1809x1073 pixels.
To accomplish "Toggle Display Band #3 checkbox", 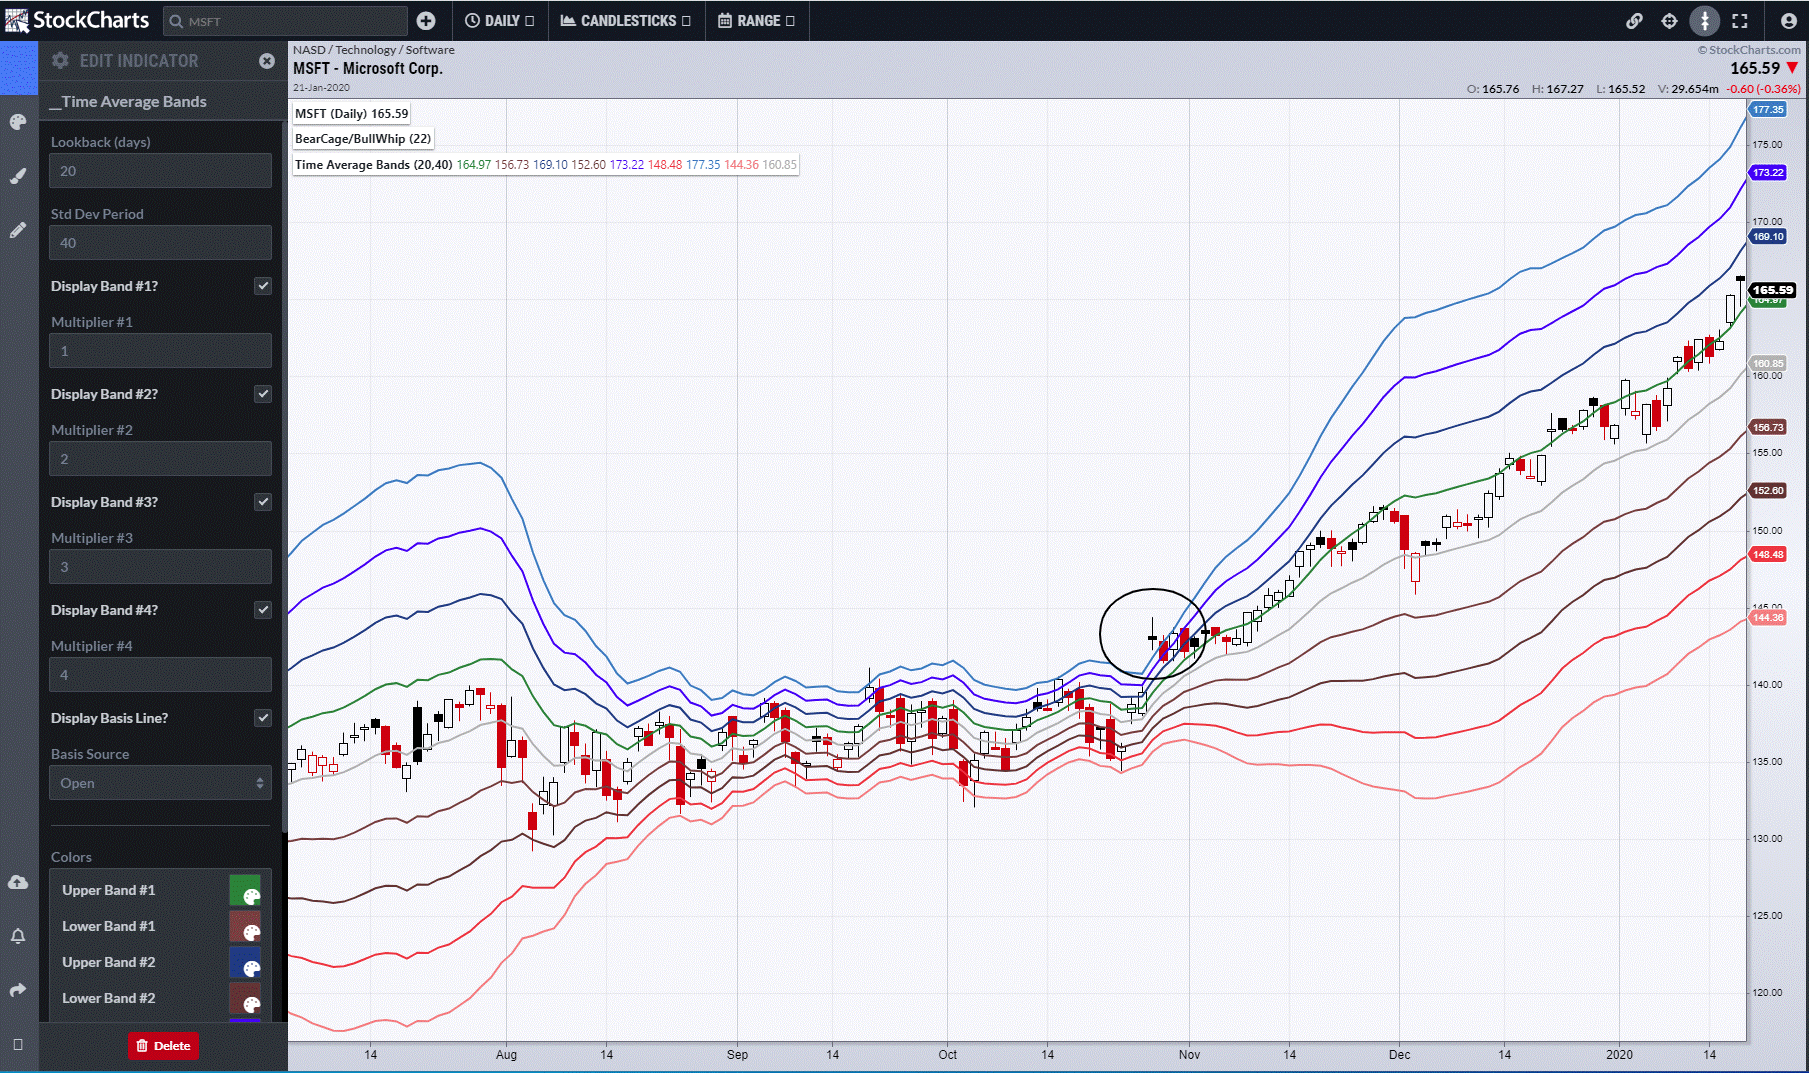I will pyautogui.click(x=263, y=502).
